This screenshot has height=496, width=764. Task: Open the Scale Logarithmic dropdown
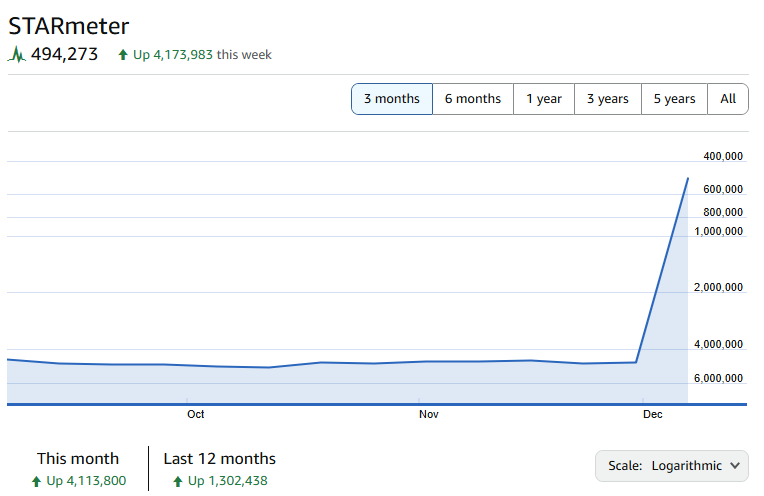click(x=672, y=466)
